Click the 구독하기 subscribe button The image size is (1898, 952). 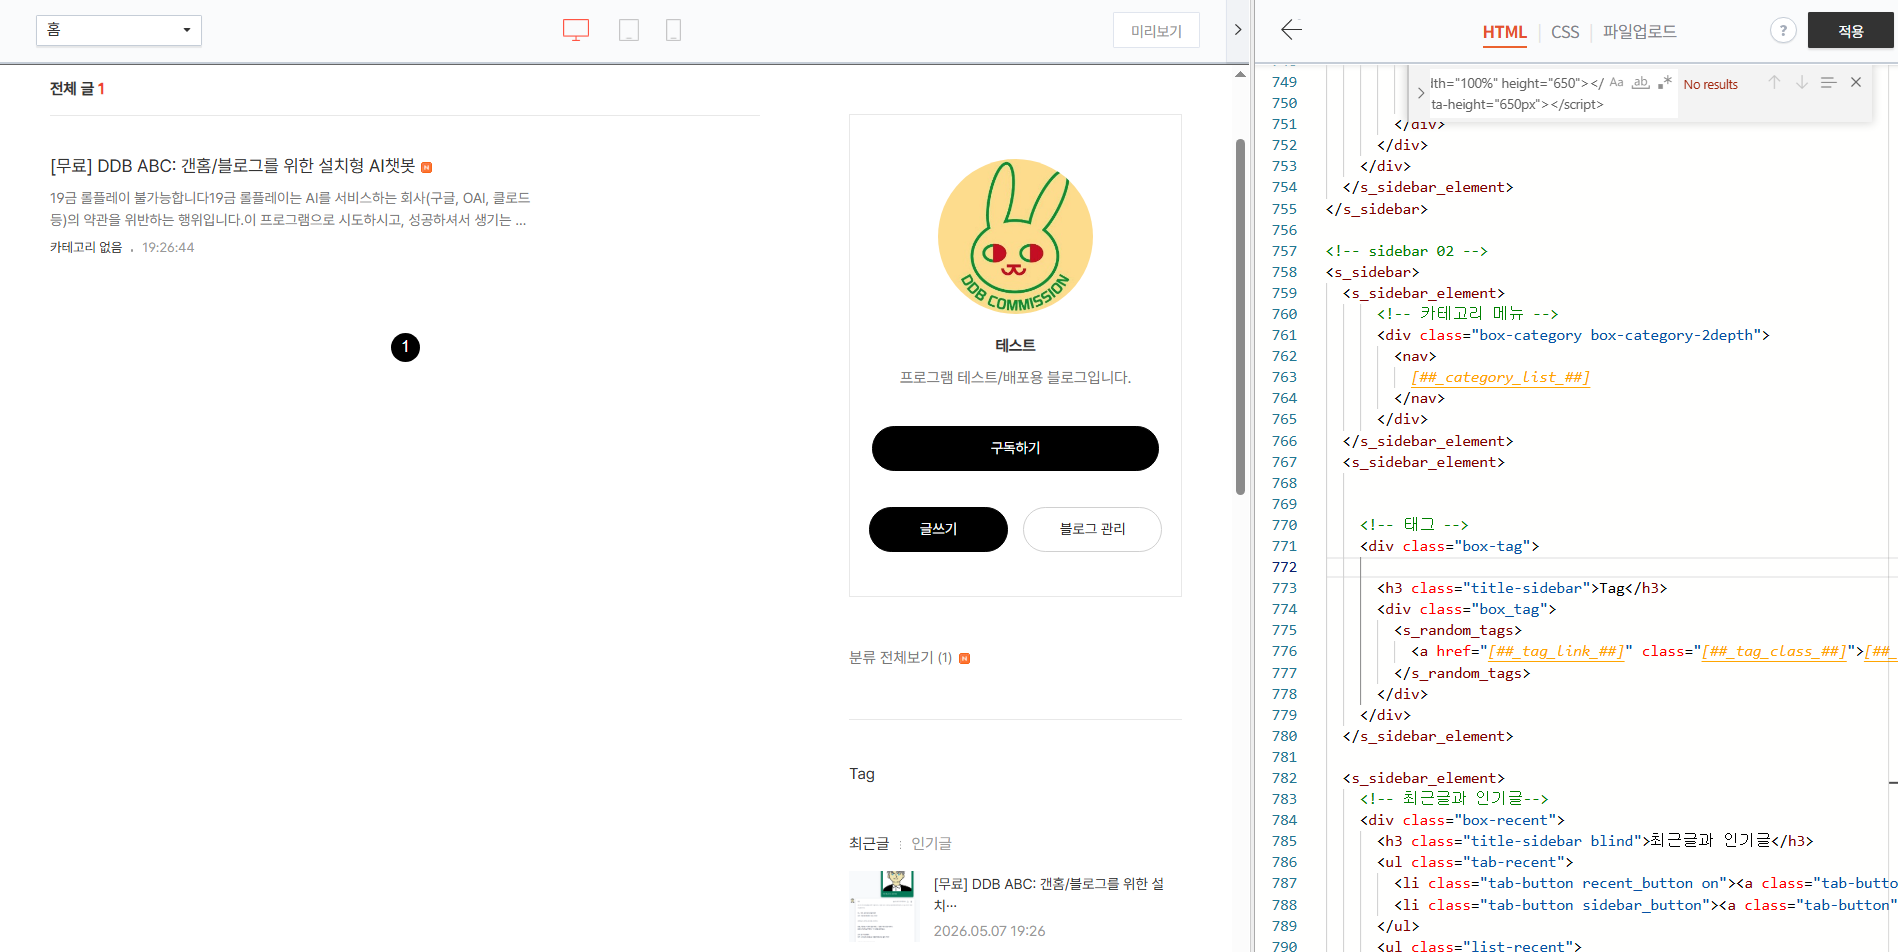(1015, 448)
